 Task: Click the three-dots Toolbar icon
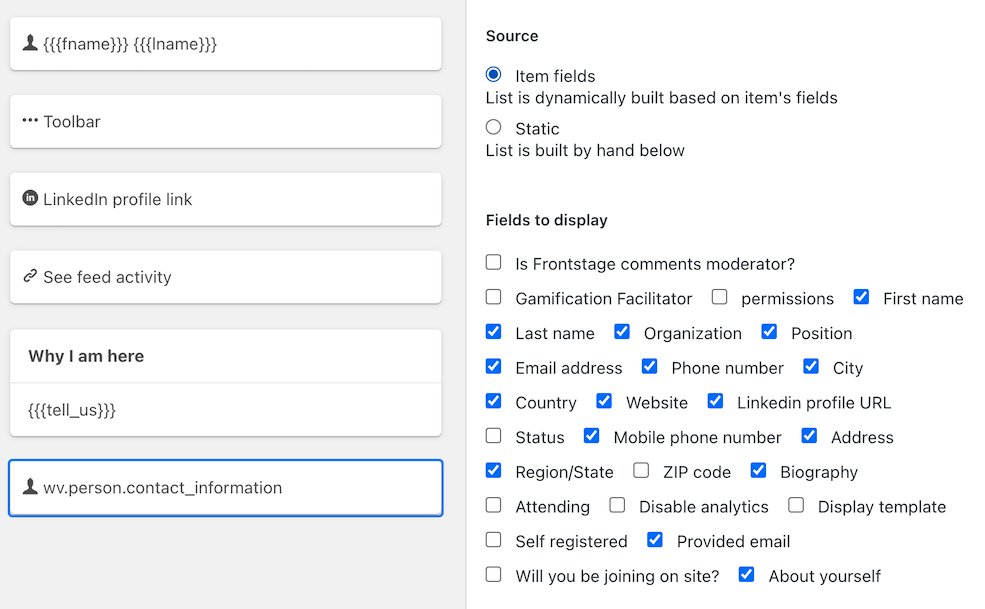[x=30, y=121]
